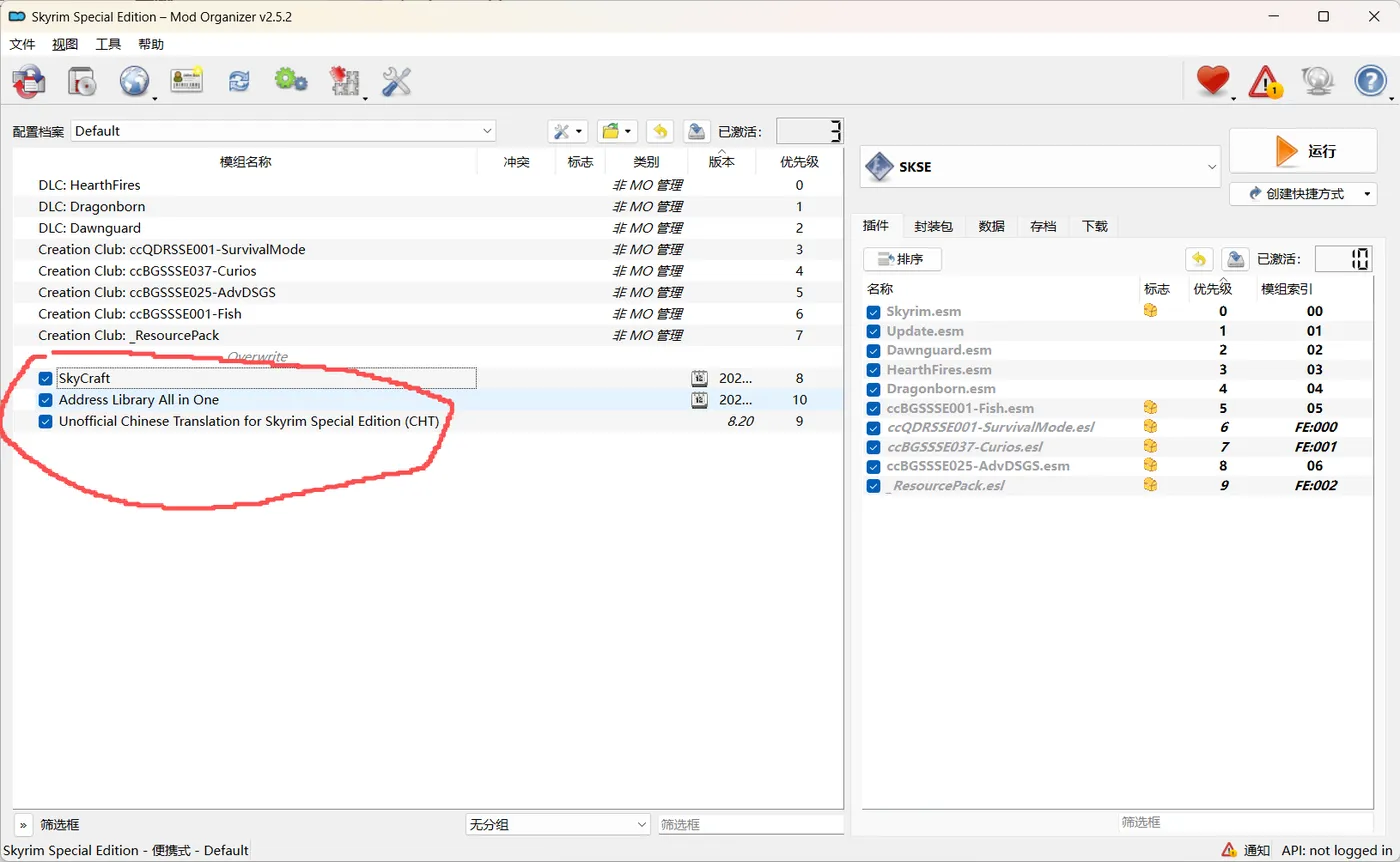Open the profiles ID card icon
This screenshot has height=862, width=1400.
[186, 82]
